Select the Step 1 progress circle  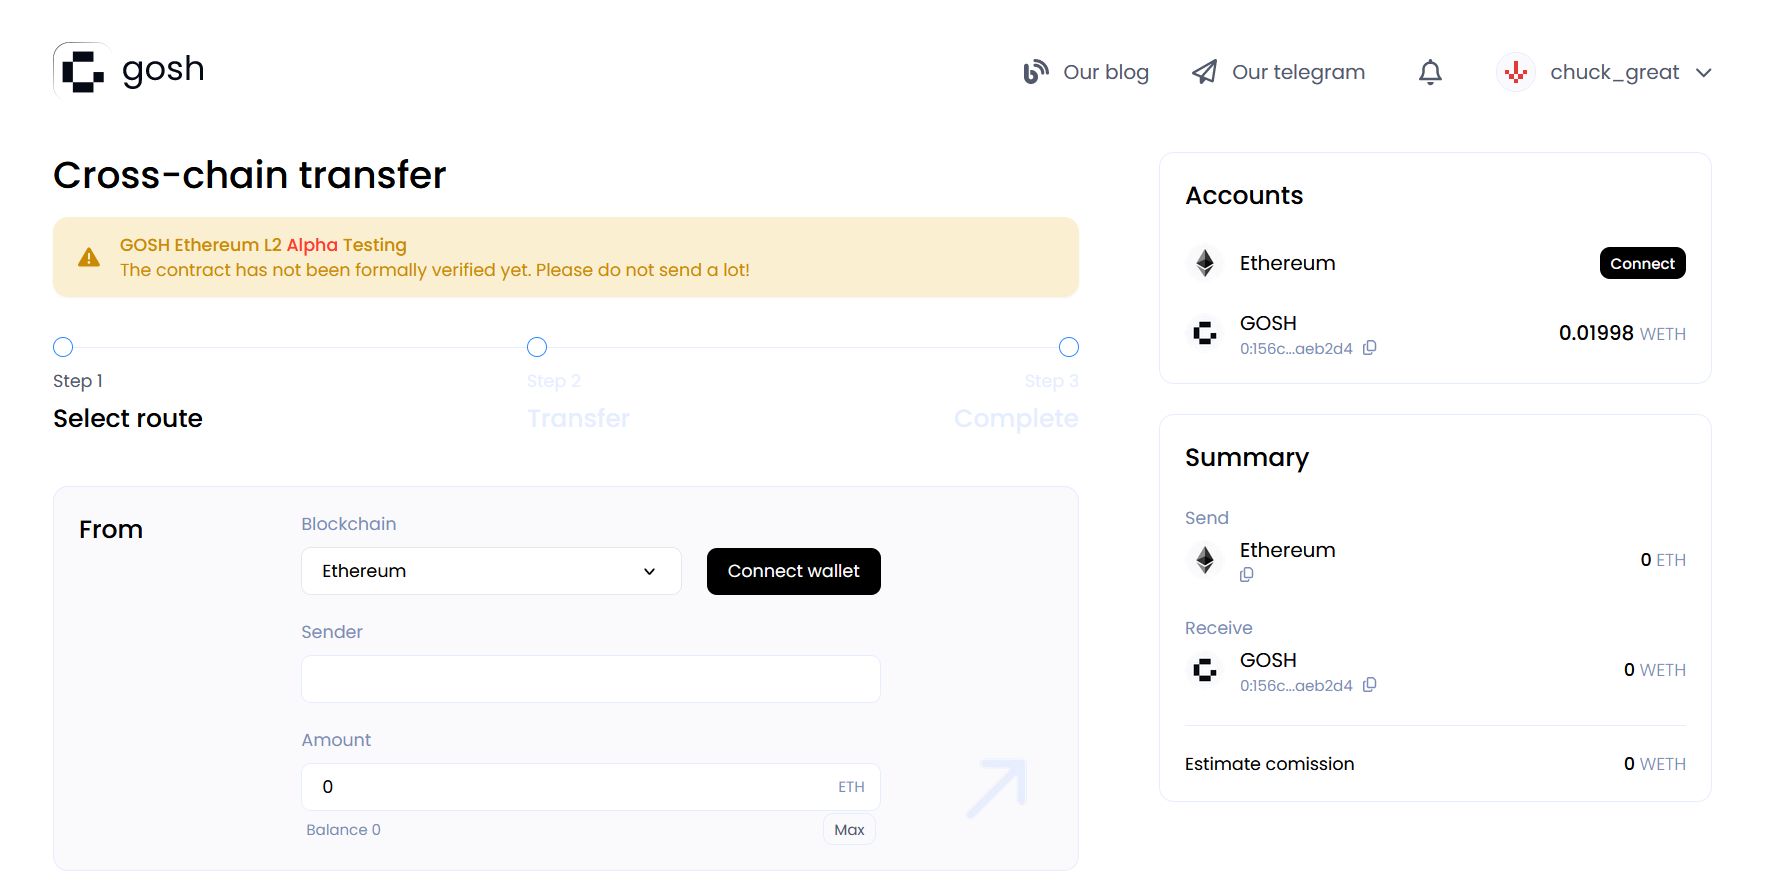coord(63,347)
